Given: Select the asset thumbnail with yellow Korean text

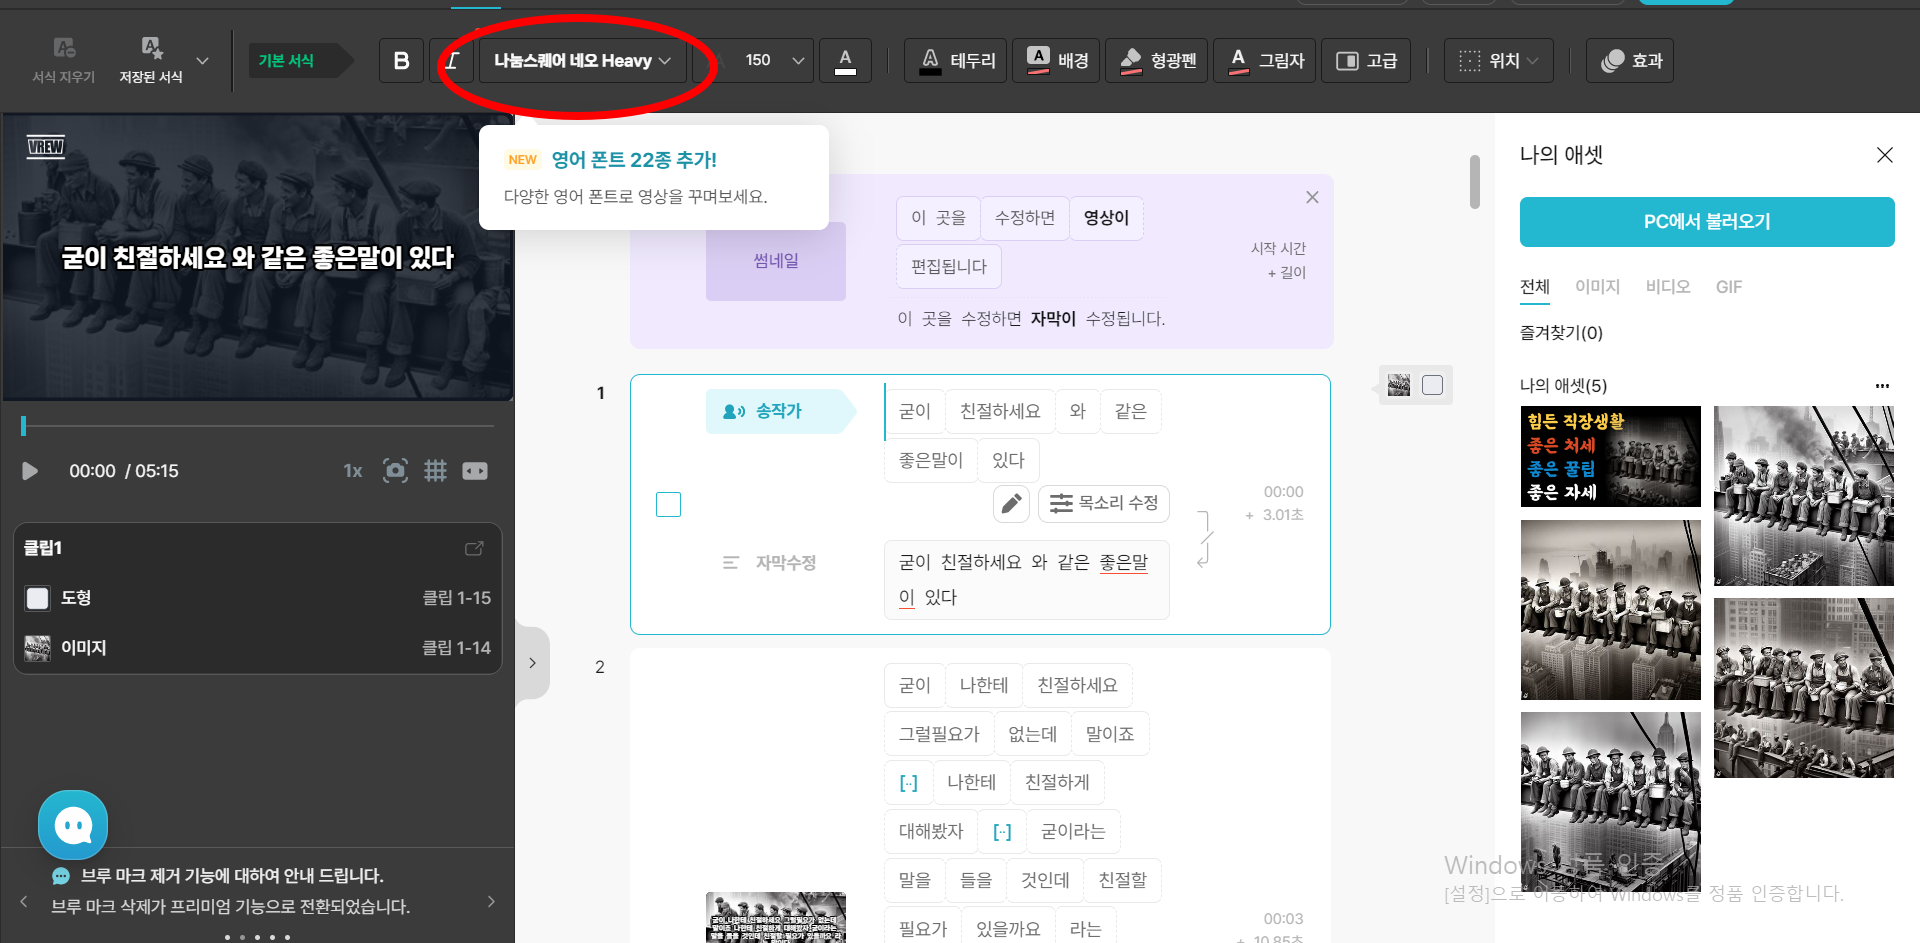Looking at the screenshot, I should click(1610, 456).
